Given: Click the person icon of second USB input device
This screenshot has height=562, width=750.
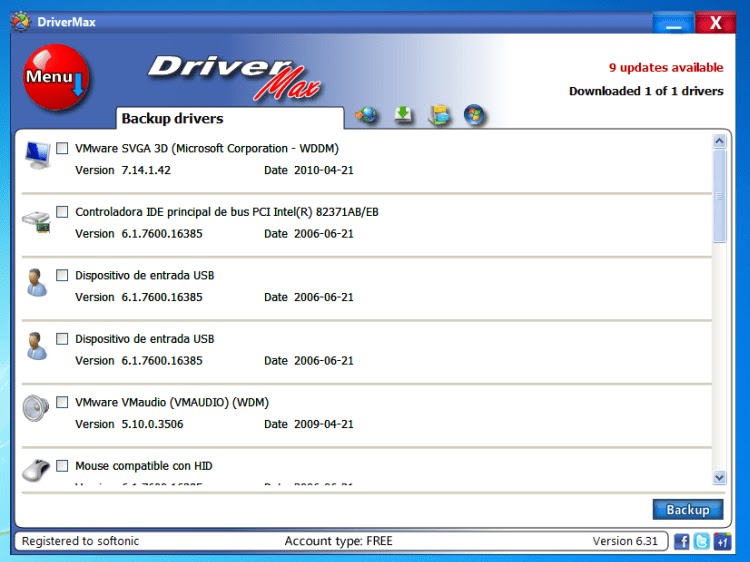Looking at the screenshot, I should tap(36, 346).
